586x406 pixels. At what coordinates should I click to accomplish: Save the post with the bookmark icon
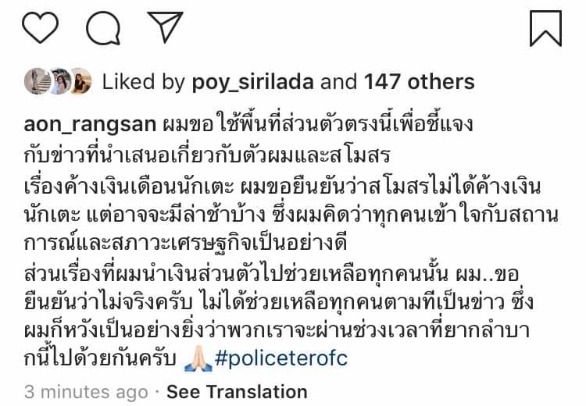(x=546, y=29)
